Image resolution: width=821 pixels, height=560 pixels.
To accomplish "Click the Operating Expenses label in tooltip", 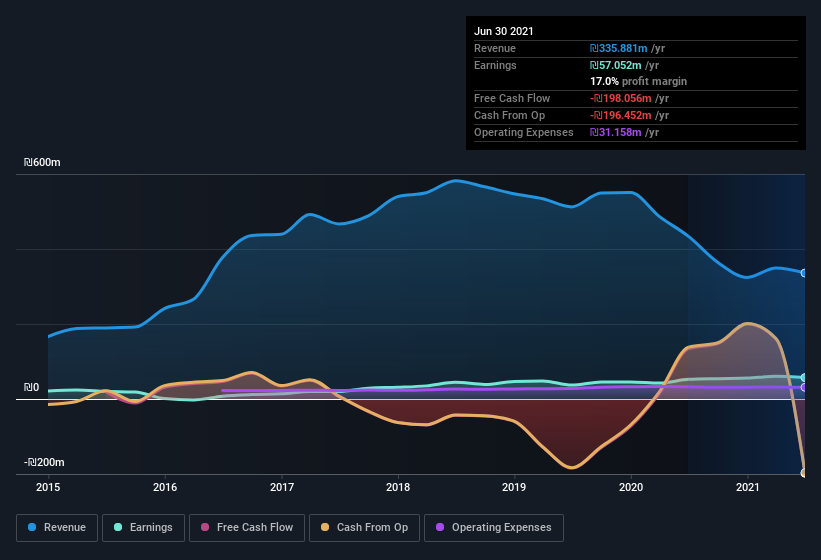I will click(x=524, y=132).
